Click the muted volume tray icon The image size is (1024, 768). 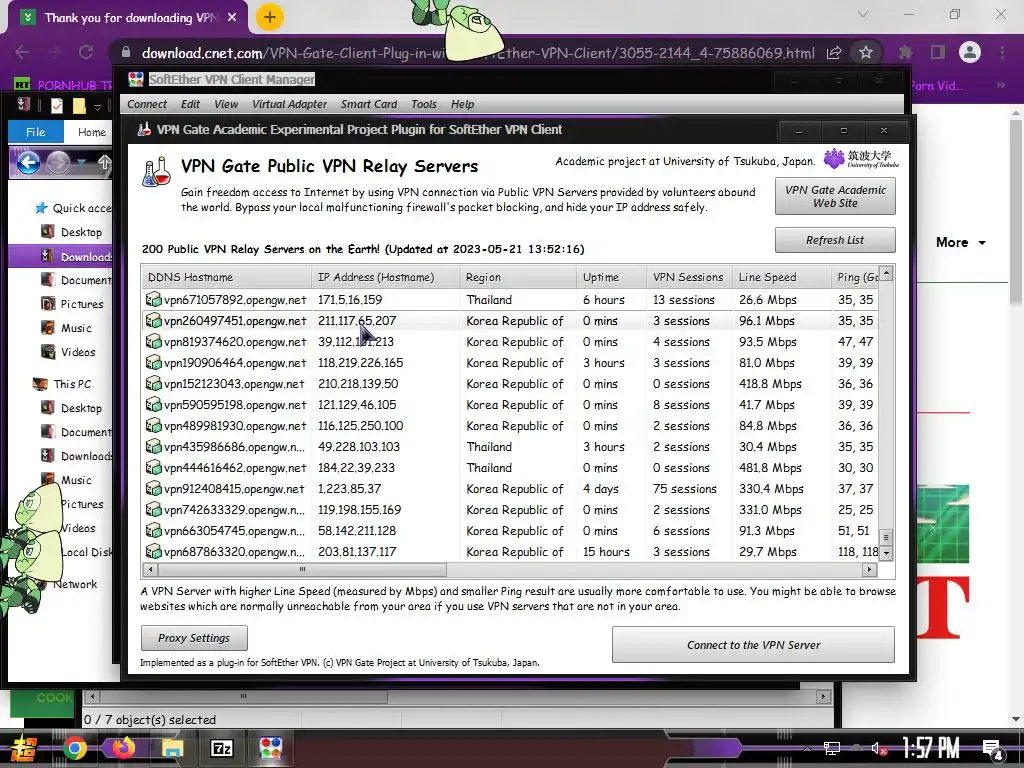coord(879,749)
